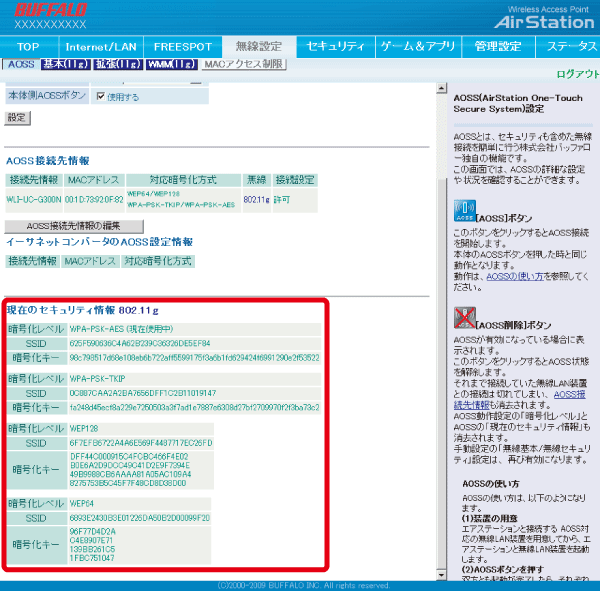The width and height of the screenshot is (600, 591).
Task: Open the ゲーム&アプリ tab
Action: [418, 47]
